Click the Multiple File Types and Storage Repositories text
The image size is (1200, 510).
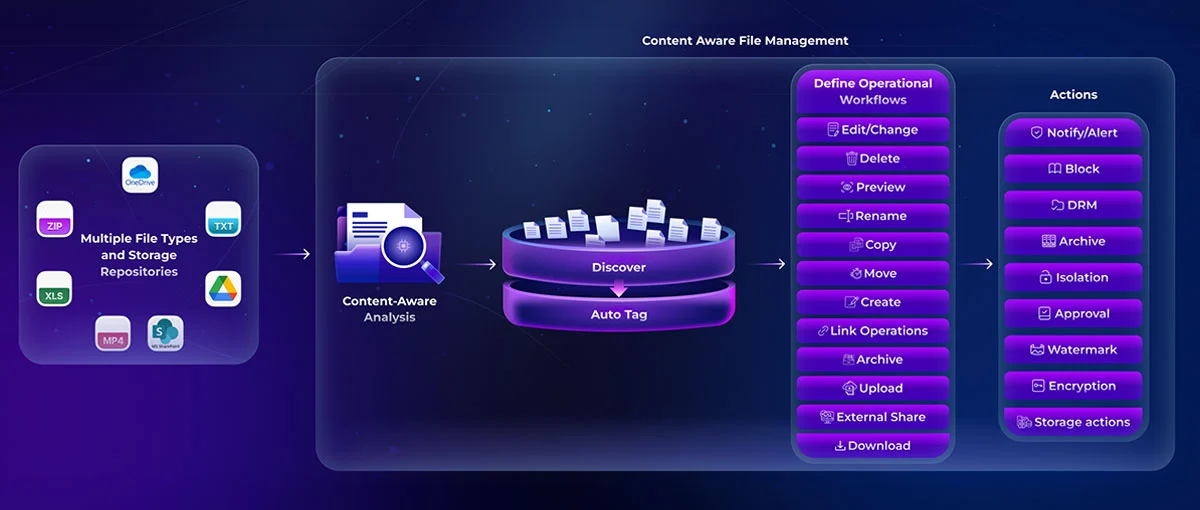click(139, 255)
